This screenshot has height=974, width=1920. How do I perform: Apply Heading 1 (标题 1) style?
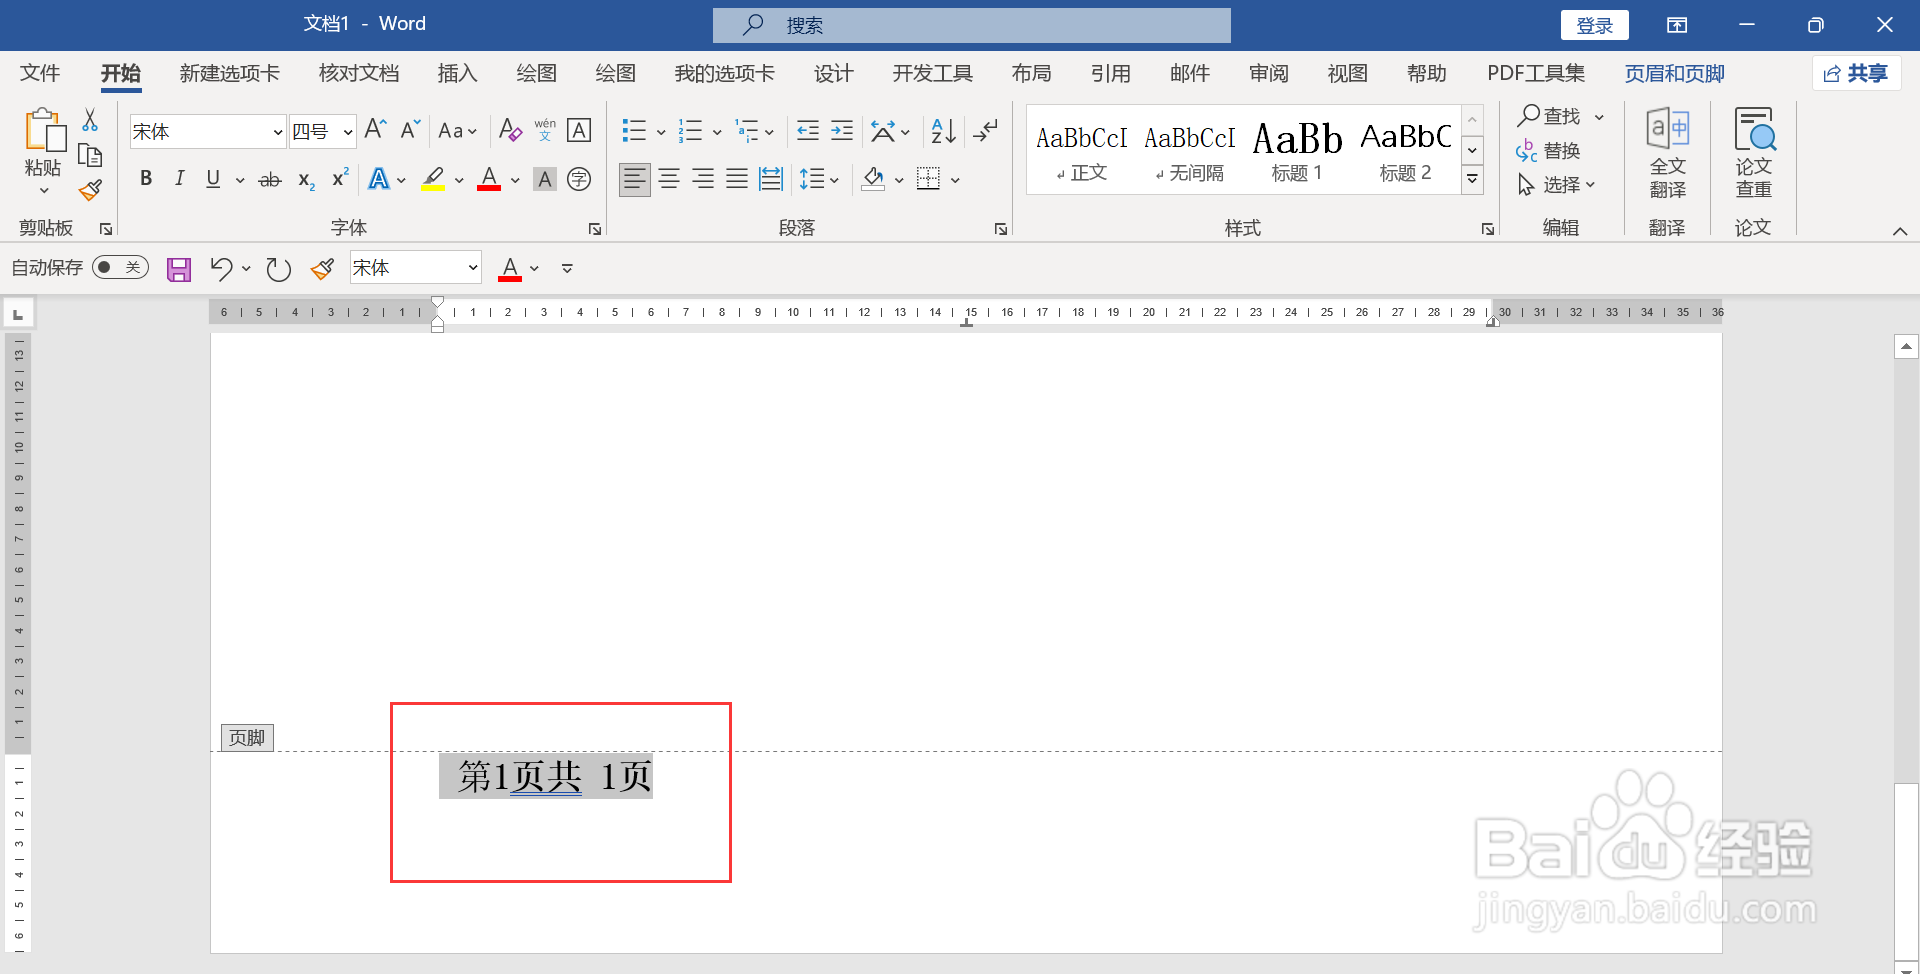[x=1297, y=150]
